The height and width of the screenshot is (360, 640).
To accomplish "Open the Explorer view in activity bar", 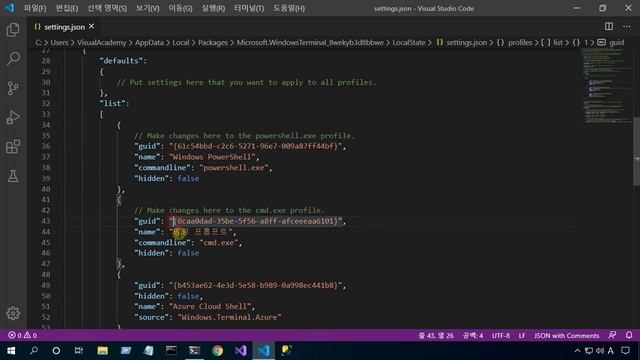I will [x=13, y=29].
